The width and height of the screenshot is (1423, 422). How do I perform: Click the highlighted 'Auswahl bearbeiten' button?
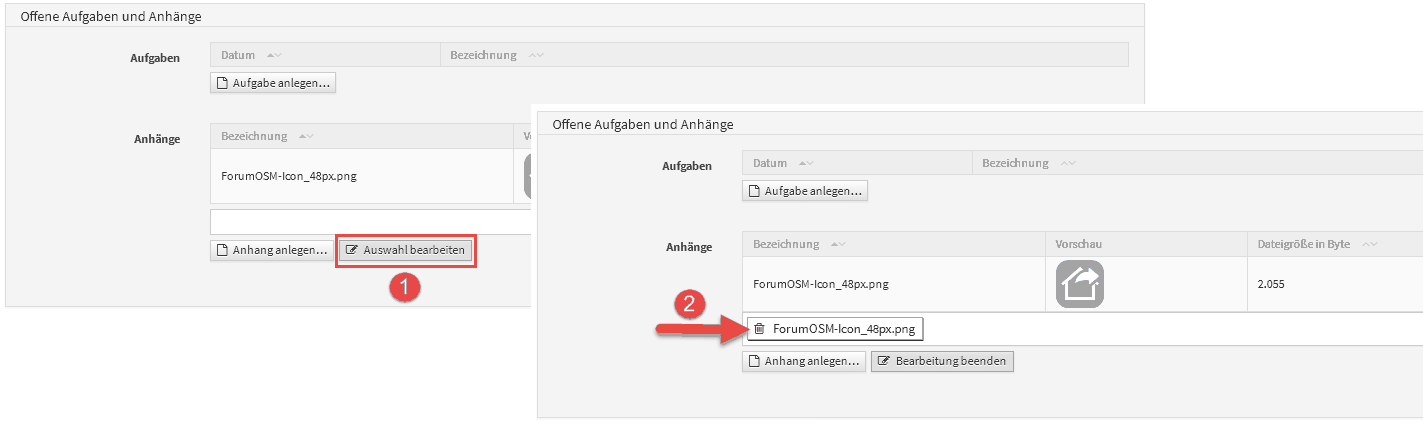pyautogui.click(x=405, y=250)
